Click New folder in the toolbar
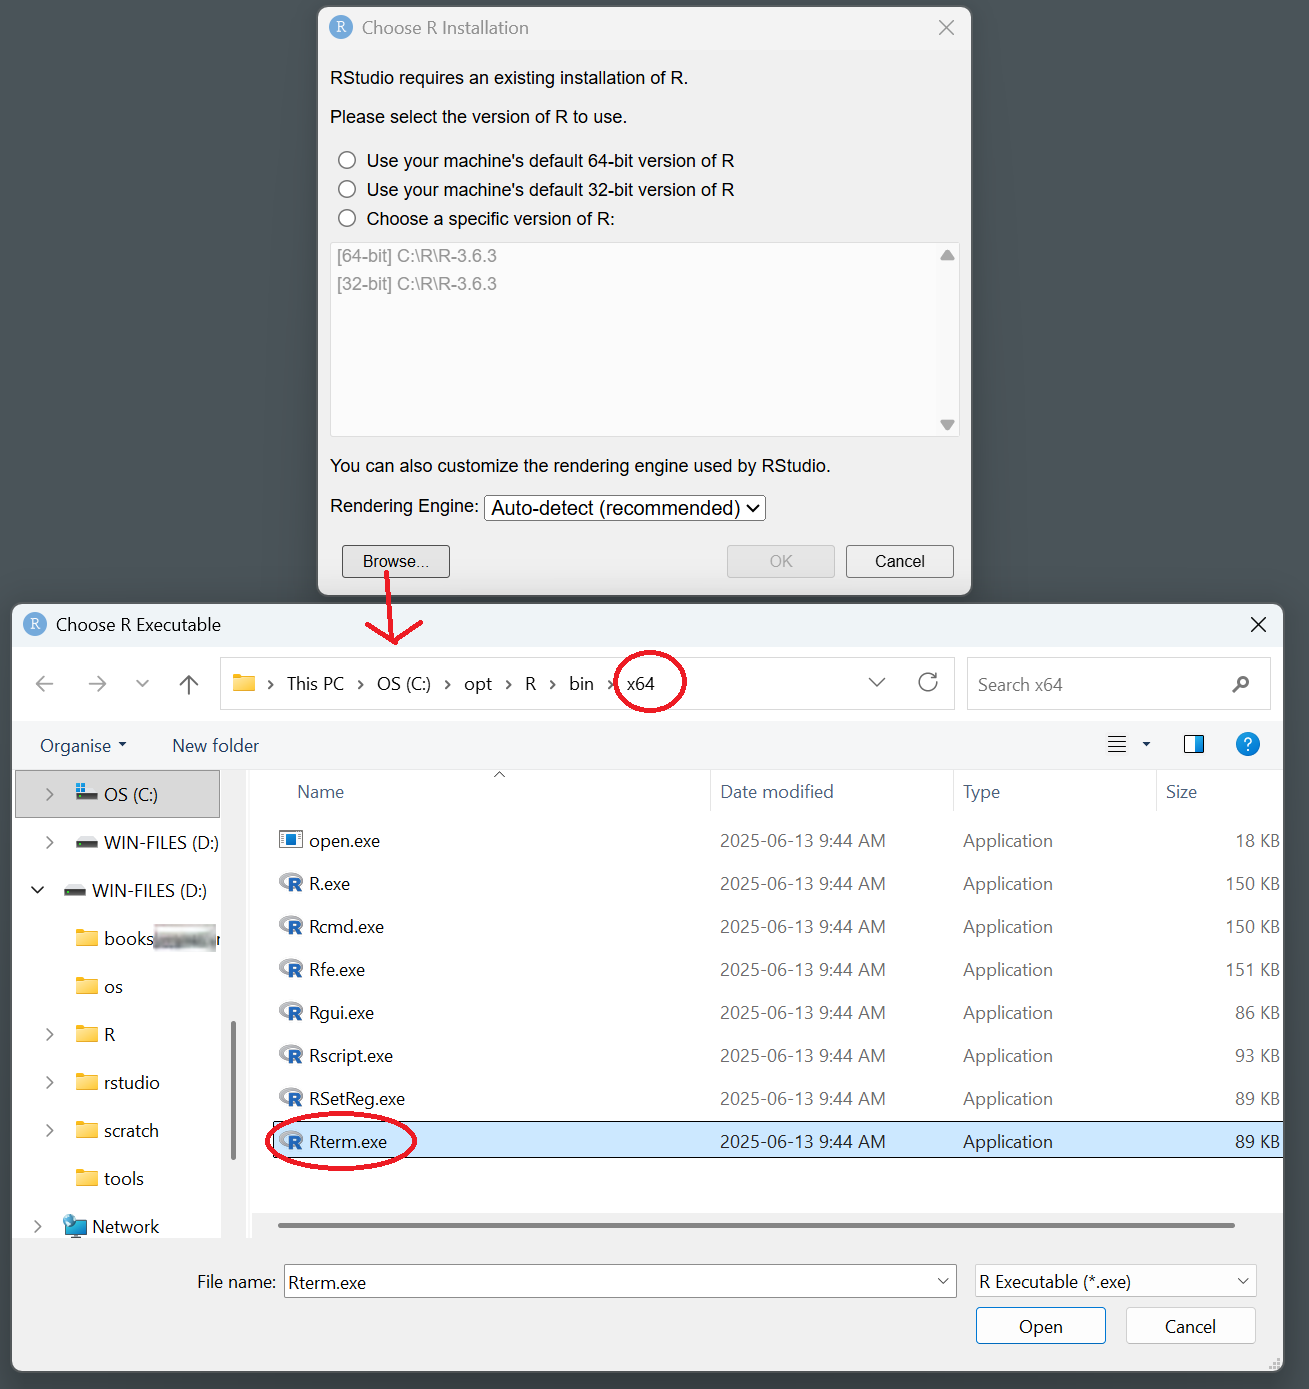 point(215,746)
